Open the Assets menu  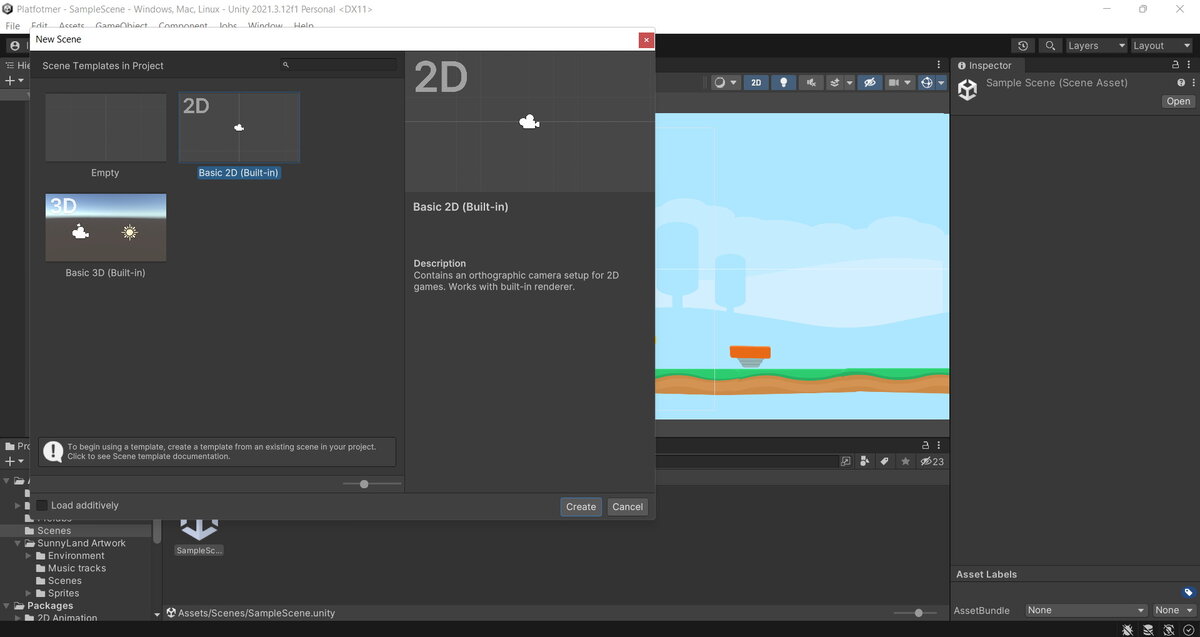click(72, 25)
